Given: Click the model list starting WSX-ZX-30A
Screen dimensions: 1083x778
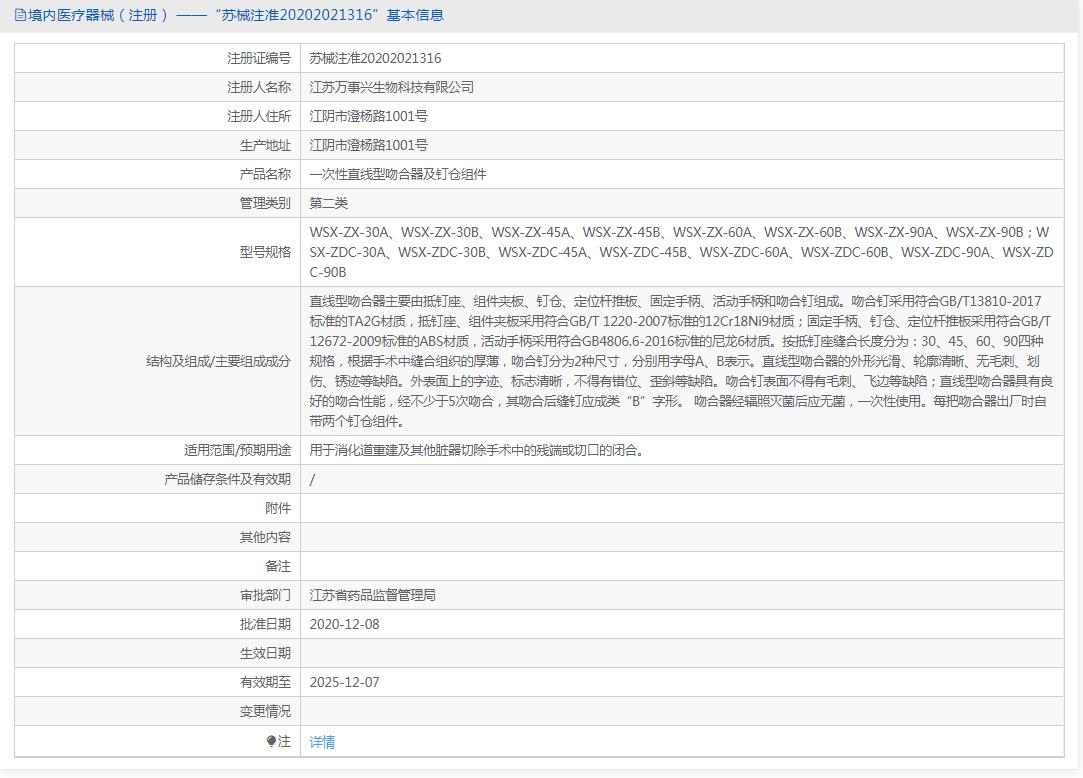Looking at the screenshot, I should tap(681, 252).
